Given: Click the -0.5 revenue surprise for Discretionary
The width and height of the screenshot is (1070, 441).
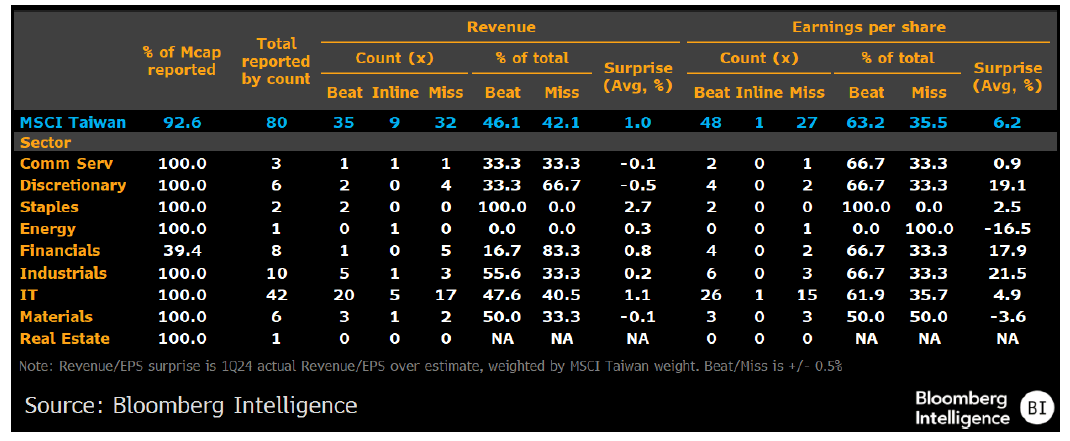Looking at the screenshot, I should [638, 186].
